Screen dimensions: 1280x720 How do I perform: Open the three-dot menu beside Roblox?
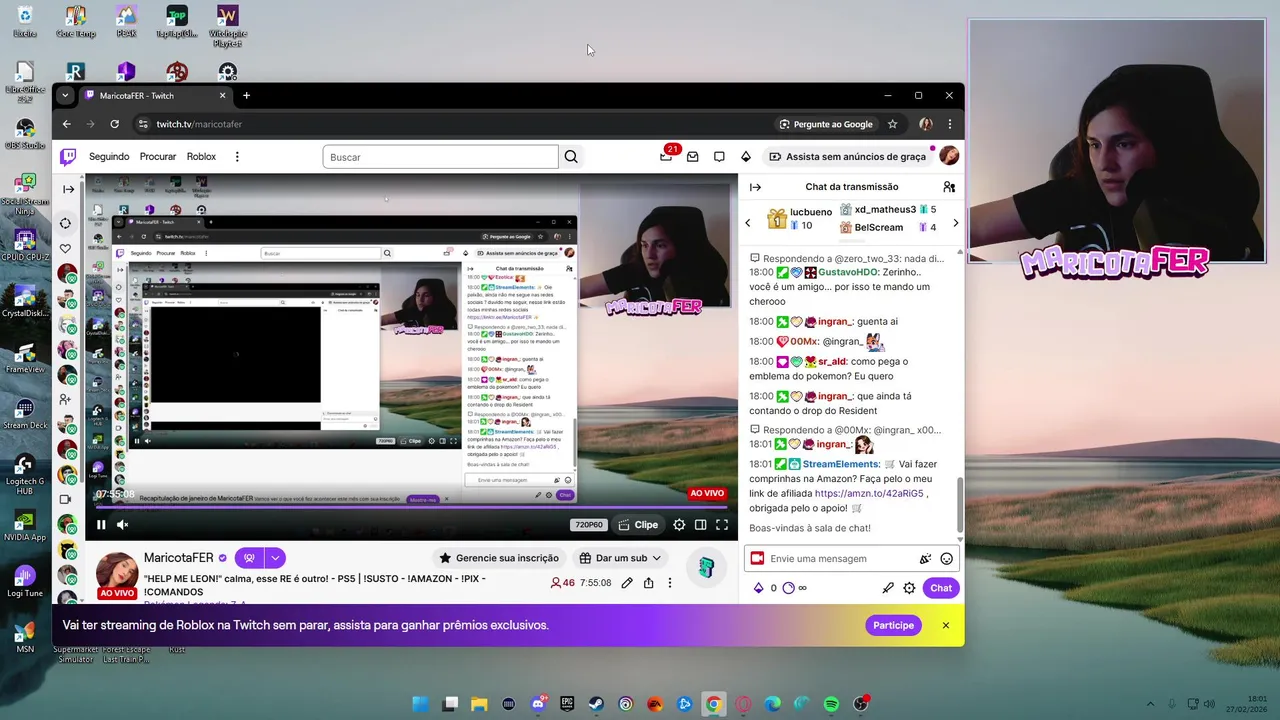[237, 157]
